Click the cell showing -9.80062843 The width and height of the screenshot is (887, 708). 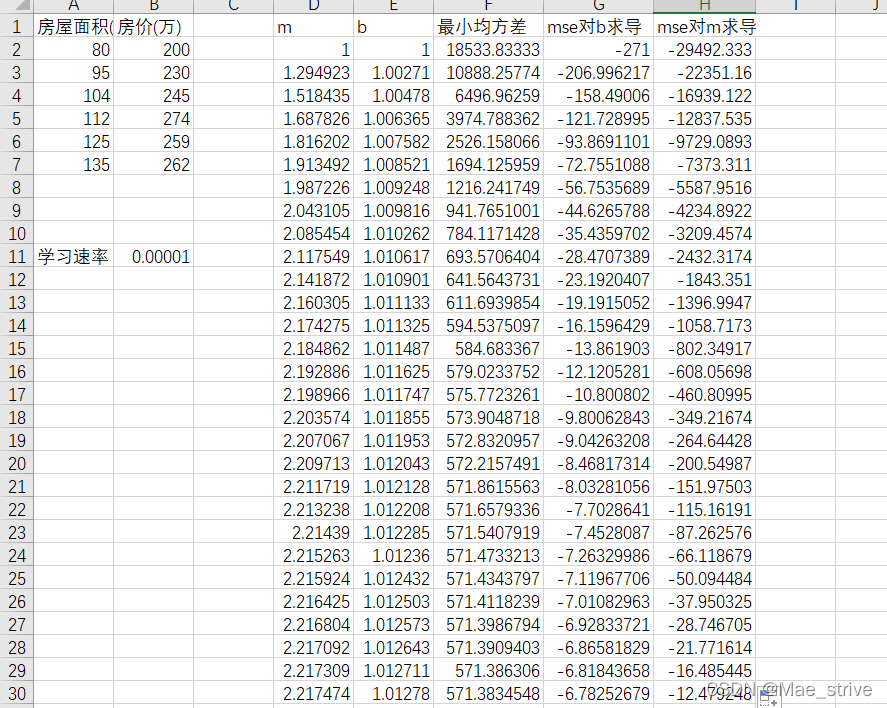tap(598, 418)
